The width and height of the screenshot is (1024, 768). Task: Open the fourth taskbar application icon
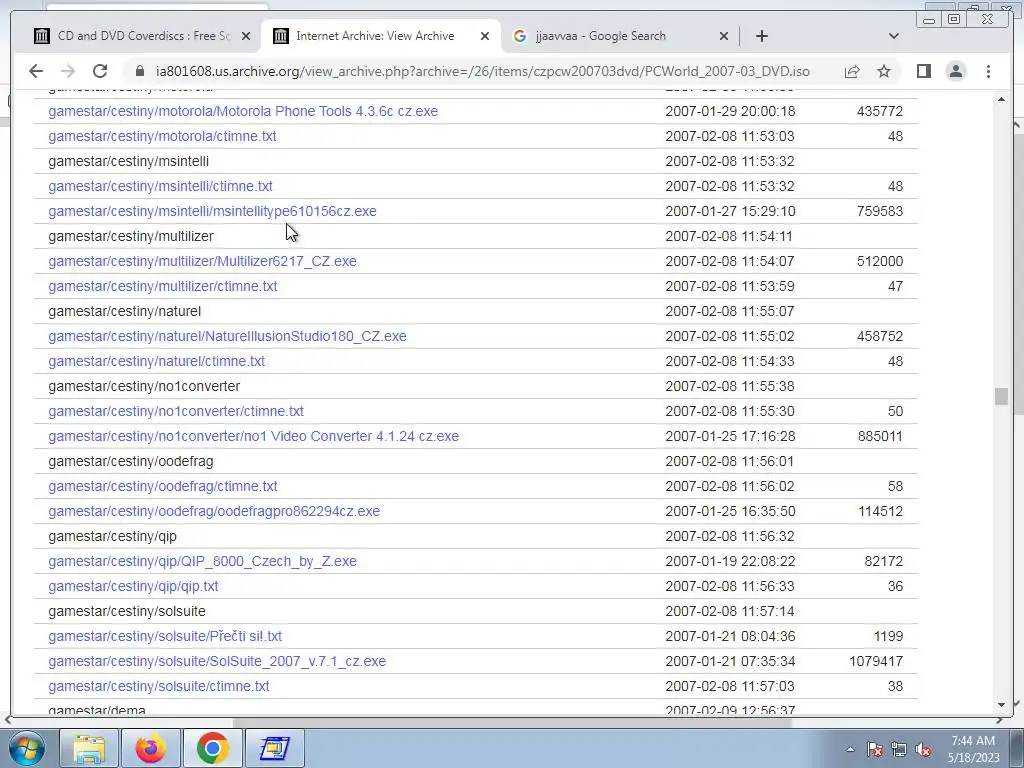(274, 748)
